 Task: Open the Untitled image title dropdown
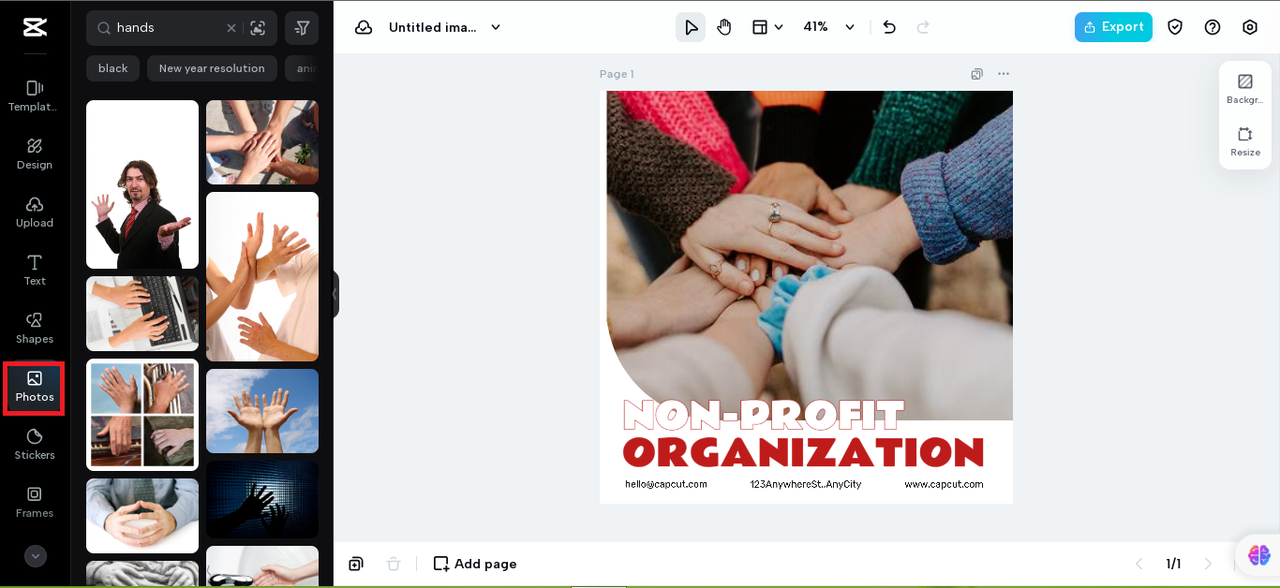tap(445, 27)
